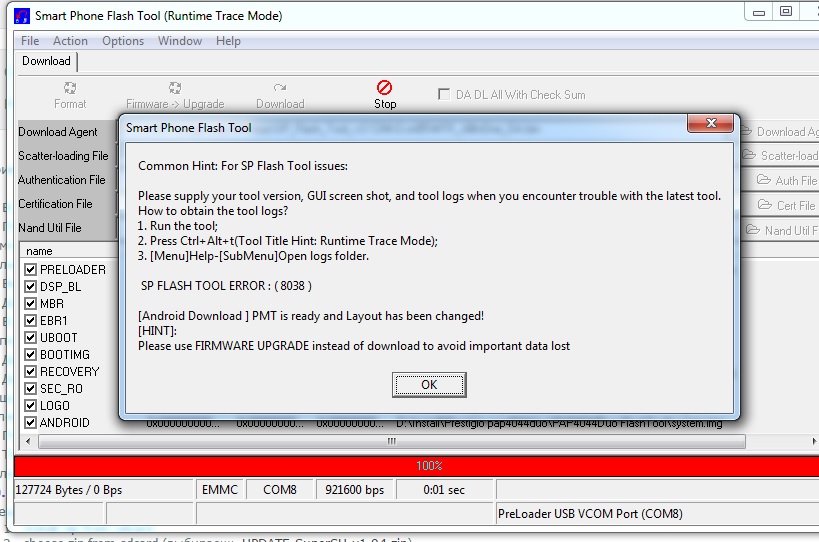This screenshot has width=819, height=542.
Task: Click the Cert File folder icon
Action: coord(767,205)
